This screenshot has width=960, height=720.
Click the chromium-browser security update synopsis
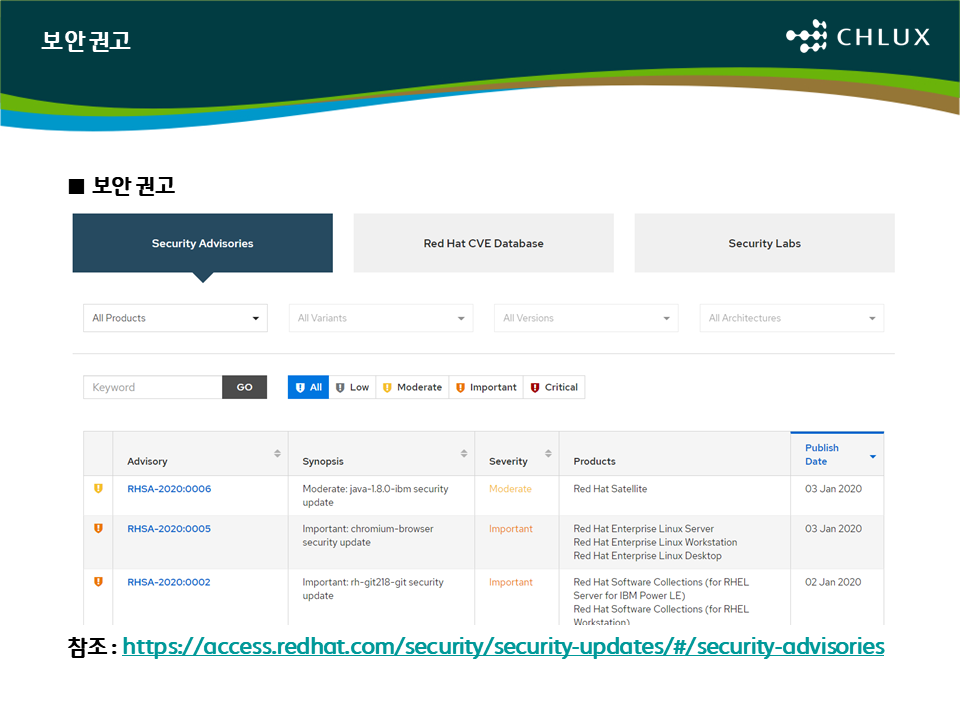pyautogui.click(x=368, y=535)
